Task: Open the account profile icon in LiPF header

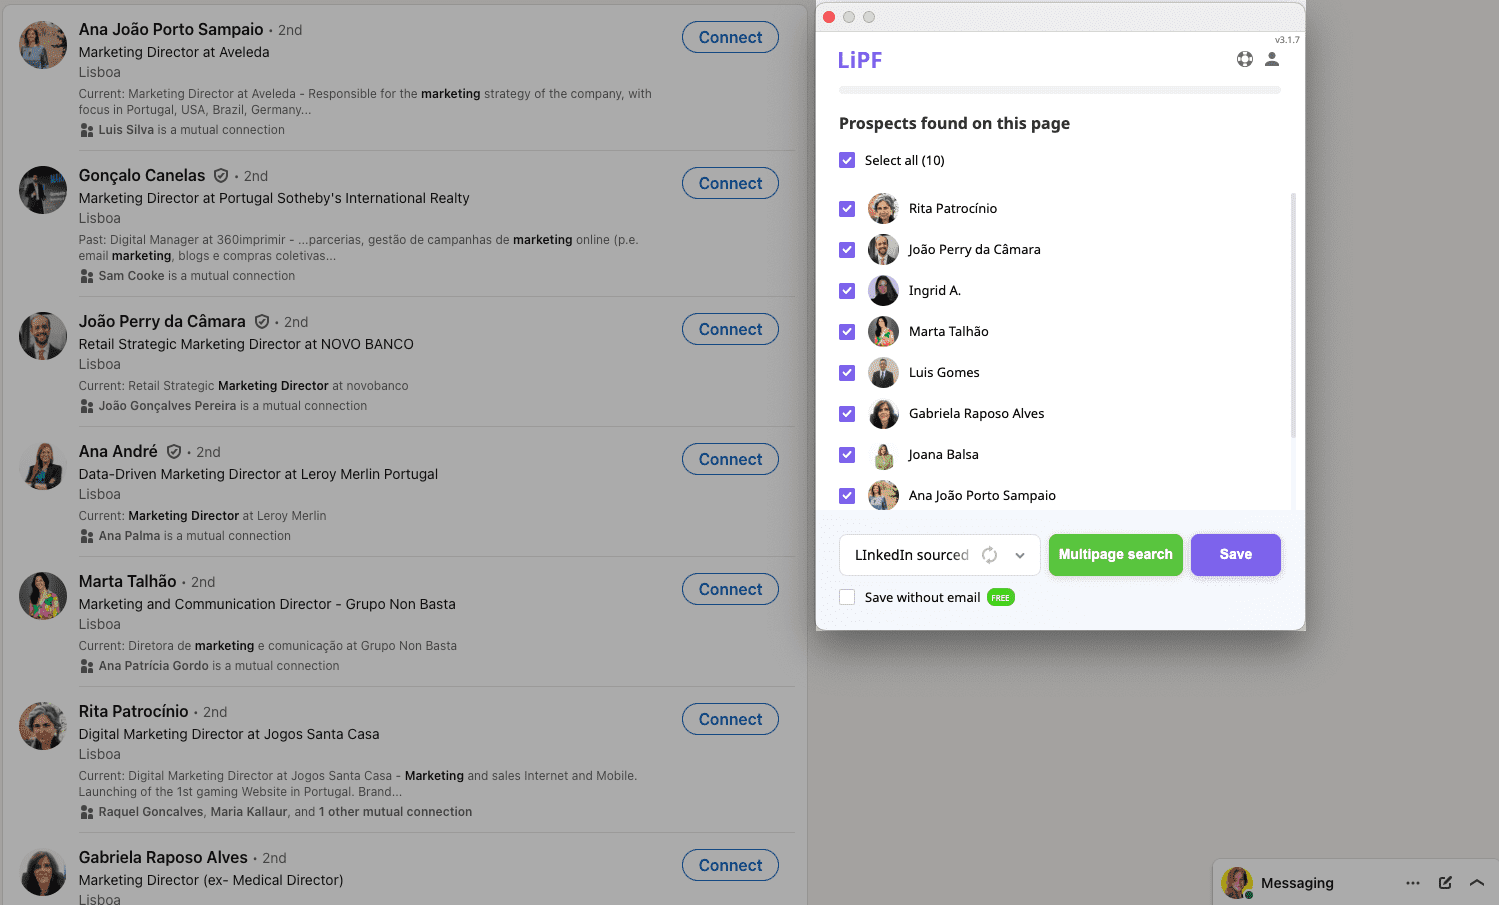Action: [x=1272, y=60]
